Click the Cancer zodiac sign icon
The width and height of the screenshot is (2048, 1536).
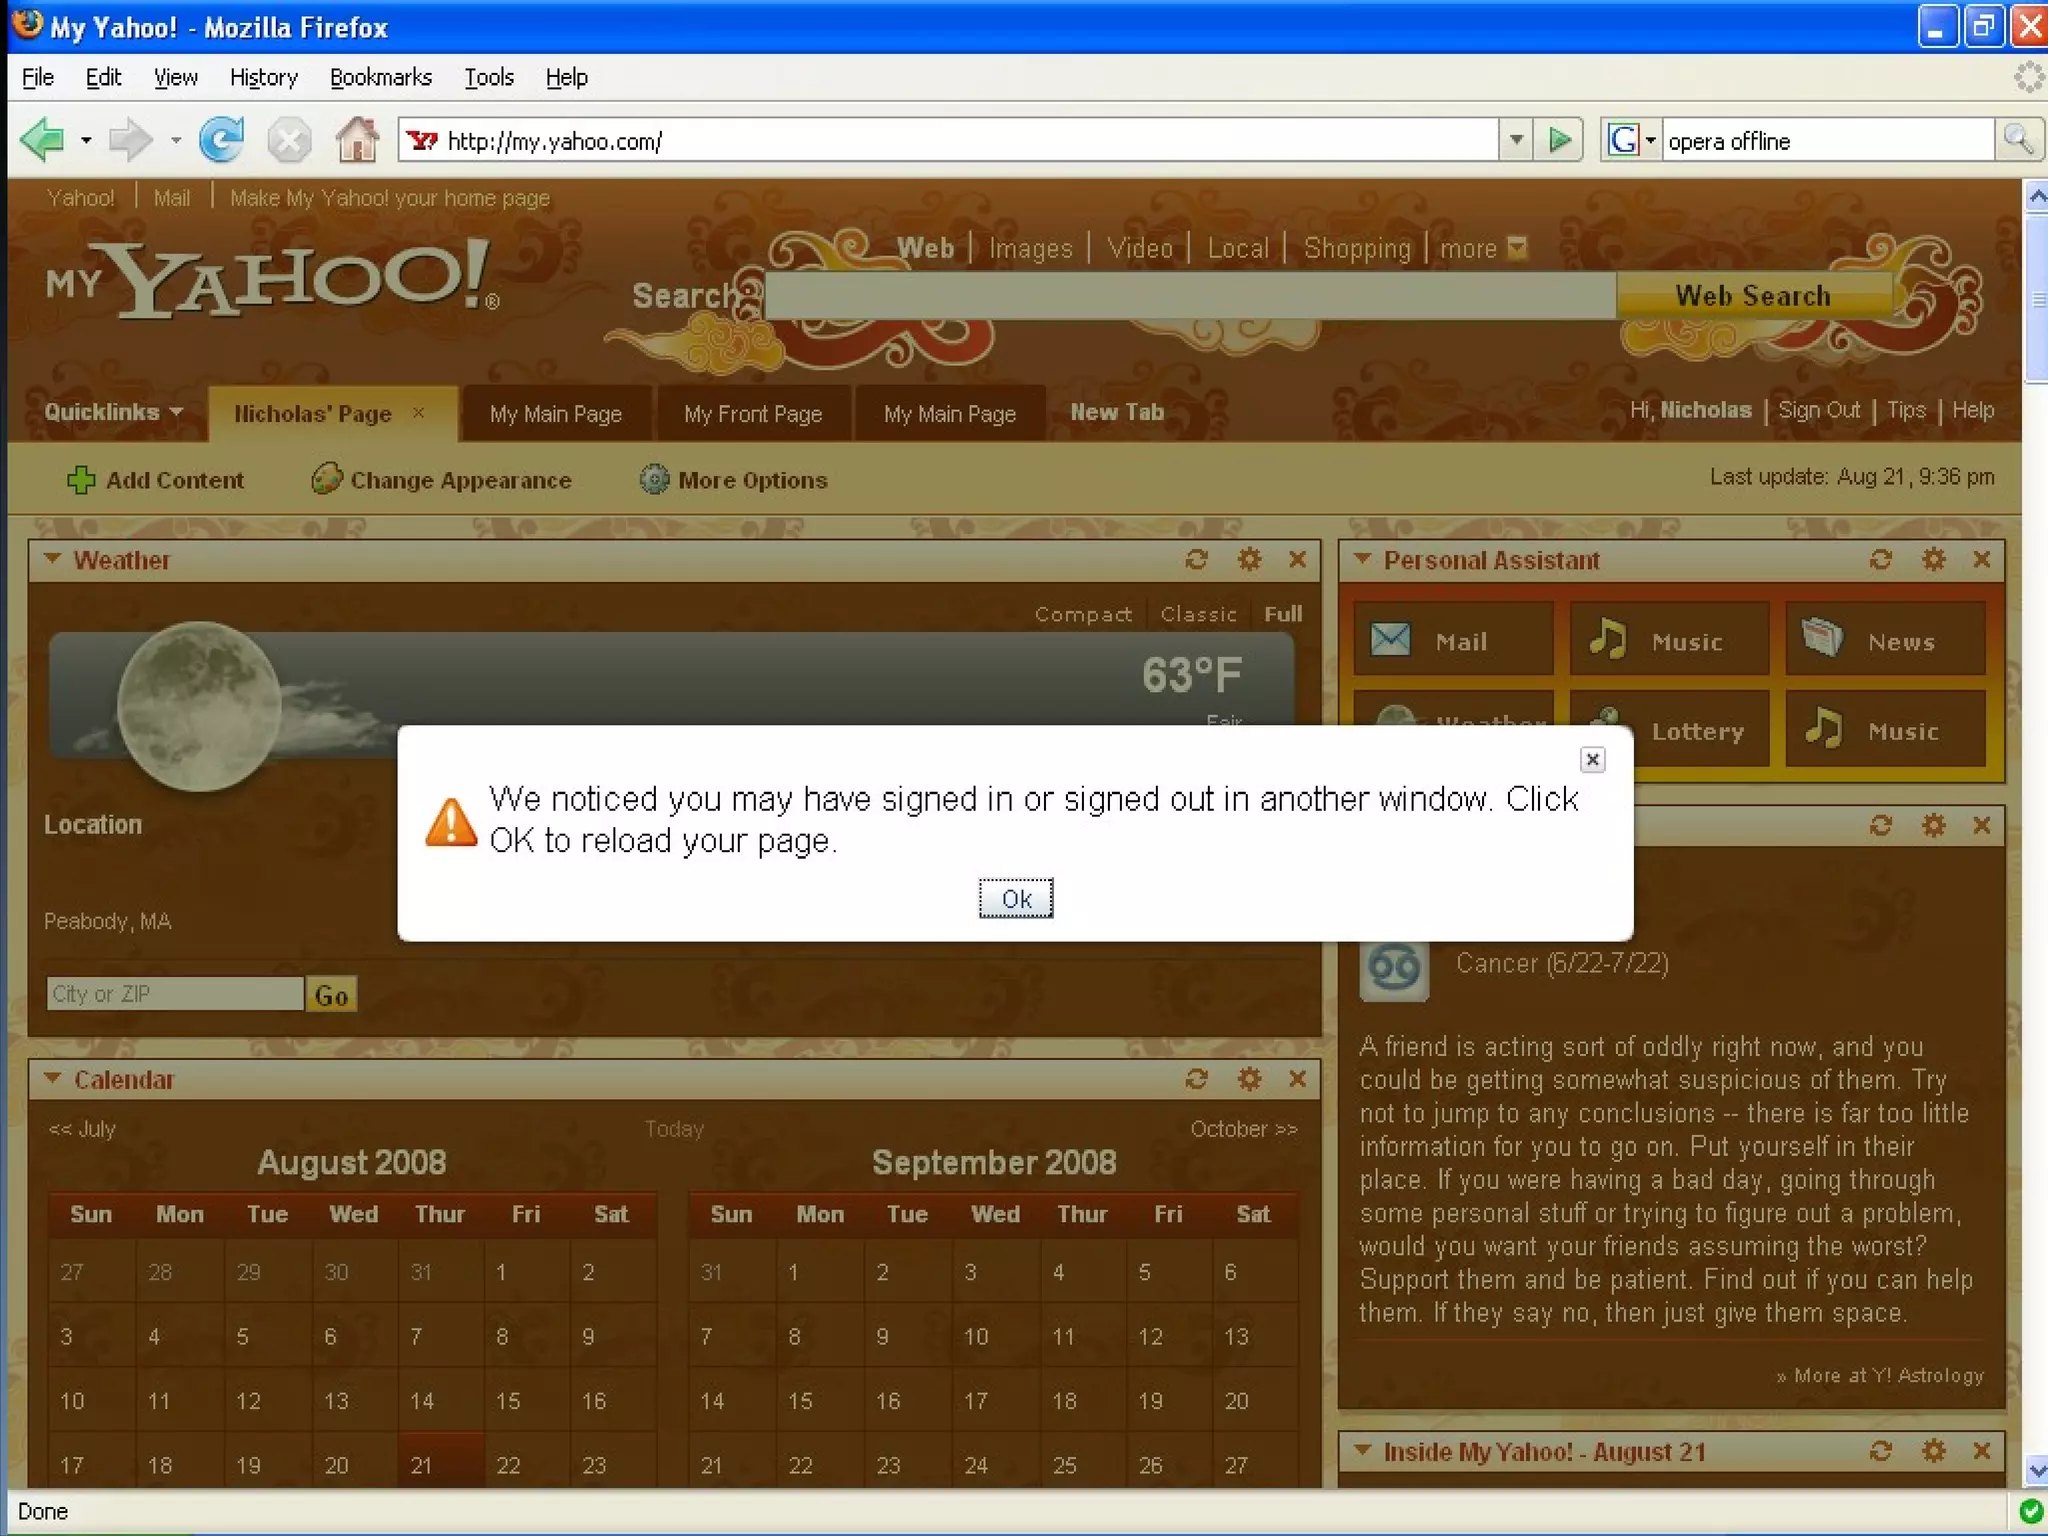coord(1394,968)
